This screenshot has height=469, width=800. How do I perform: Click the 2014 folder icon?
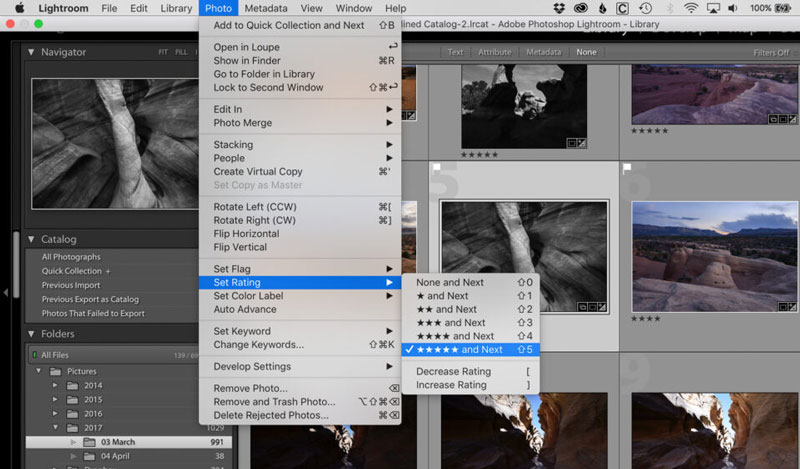70,385
